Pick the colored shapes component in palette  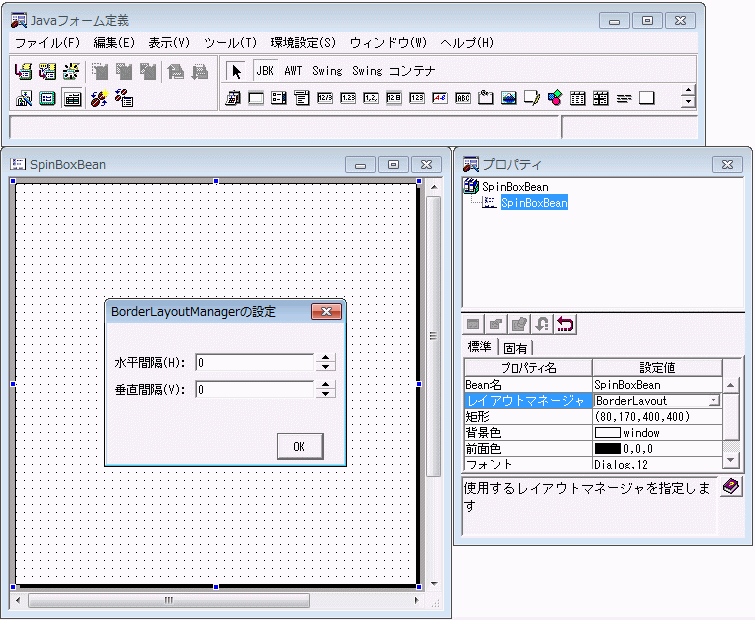click(x=555, y=98)
